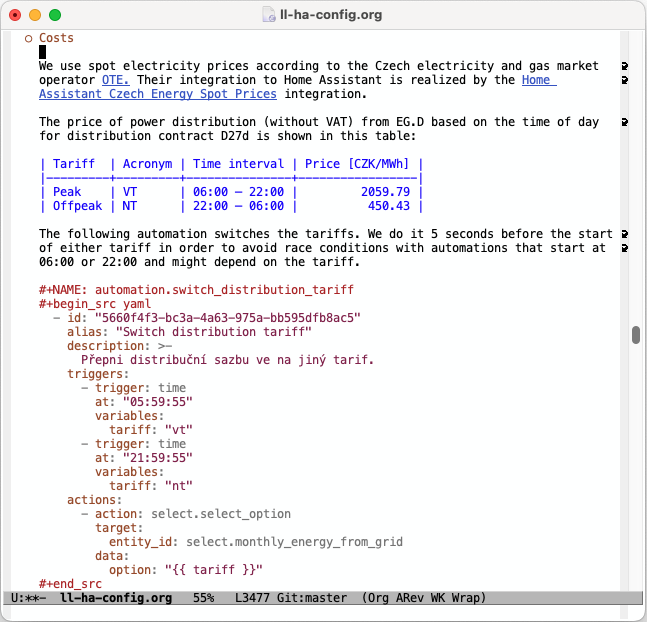Click the NT acronym cell
Screen dimensions: 647x622
pos(130,206)
